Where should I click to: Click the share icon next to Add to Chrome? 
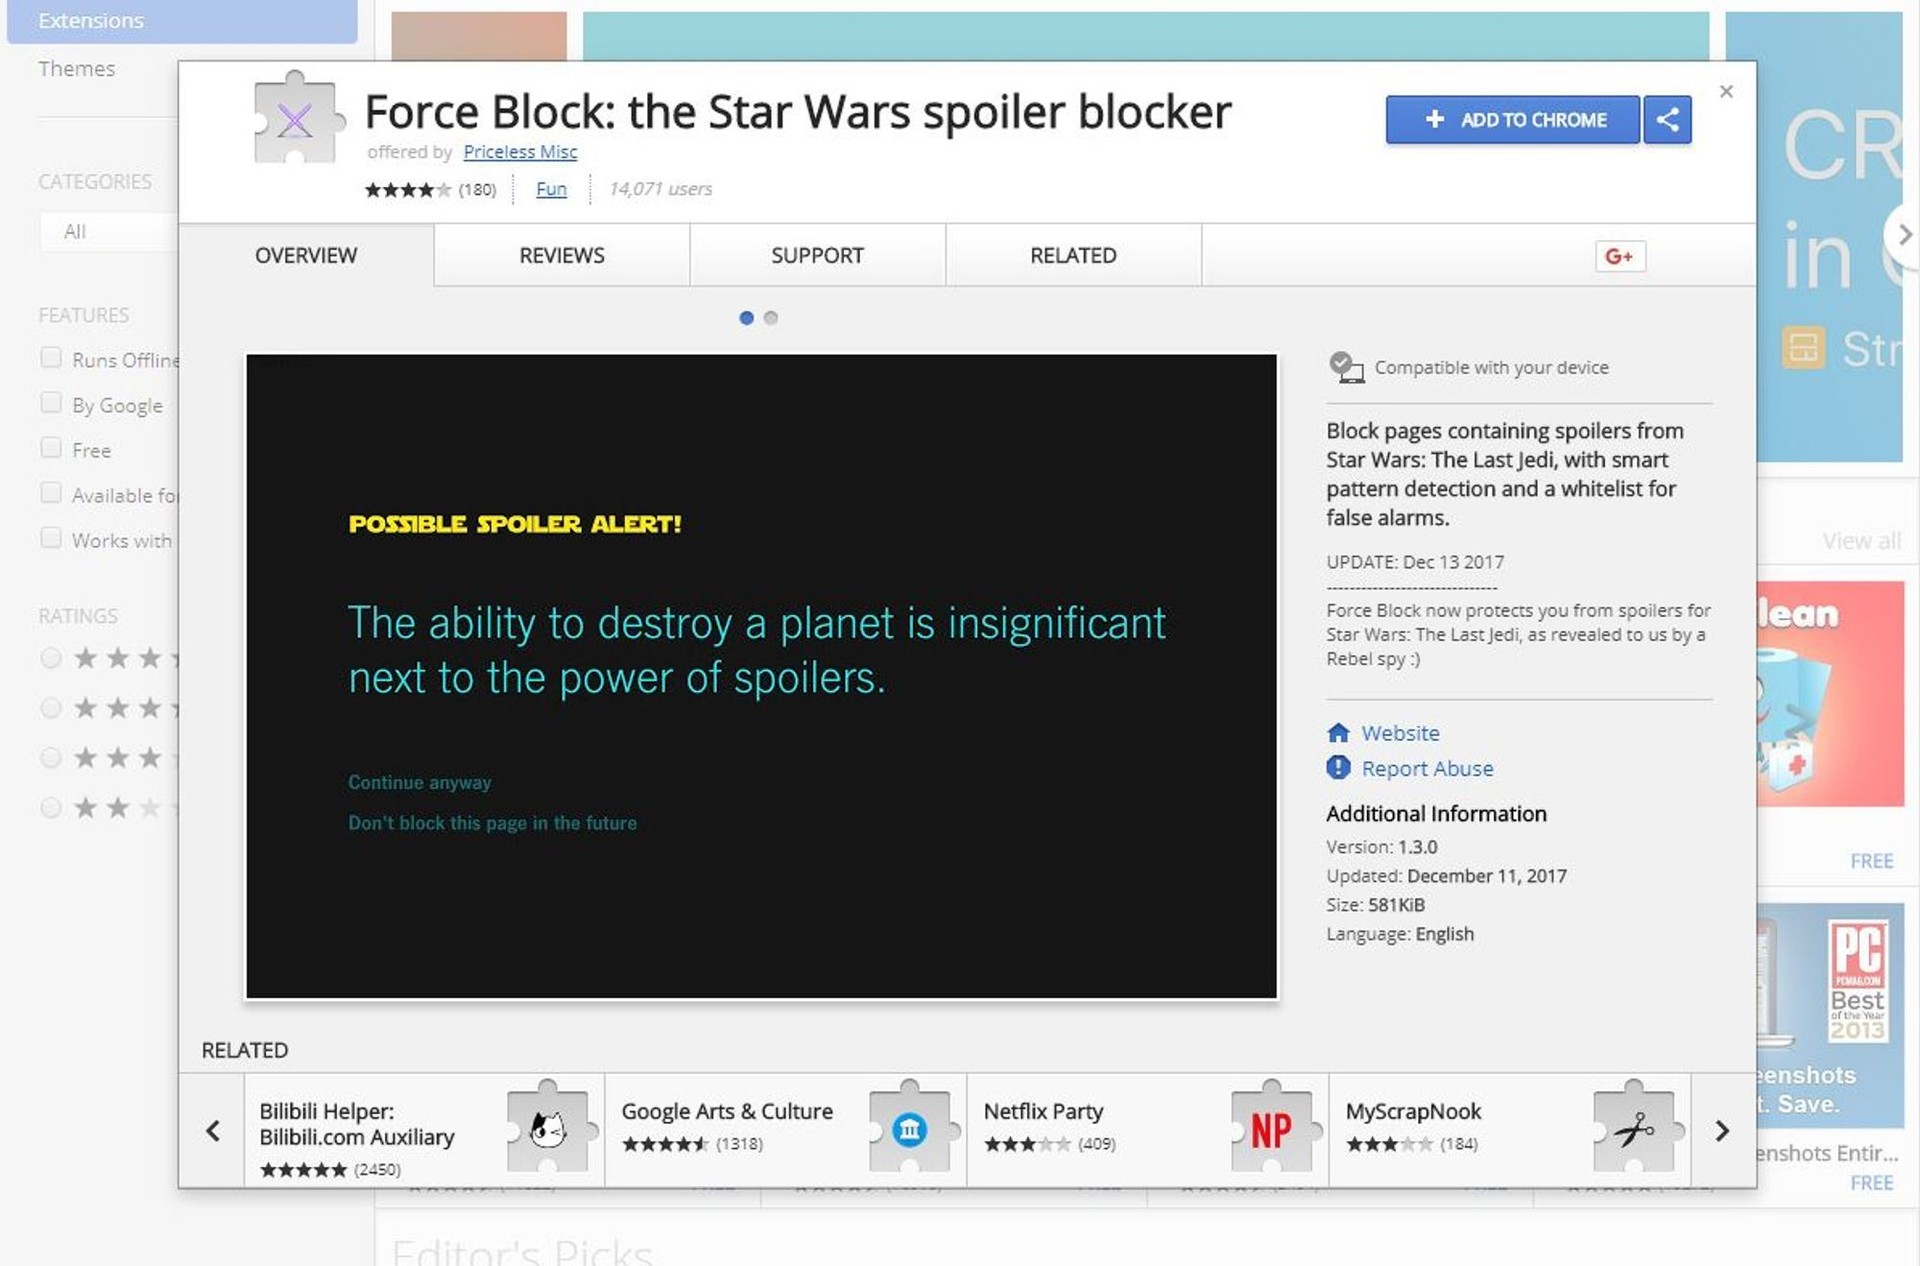pyautogui.click(x=1667, y=120)
